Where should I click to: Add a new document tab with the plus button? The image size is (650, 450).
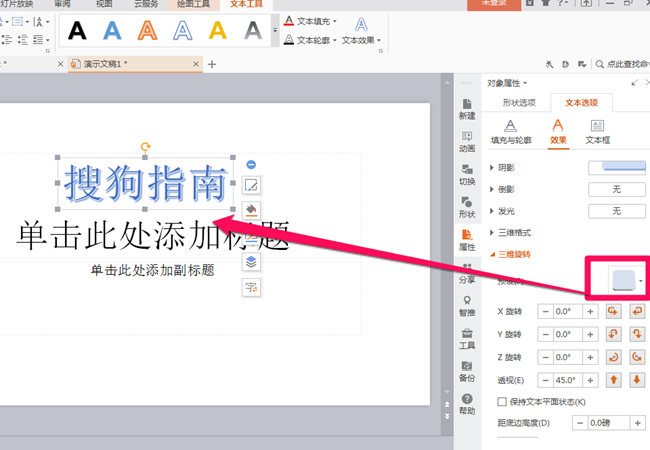click(212, 64)
